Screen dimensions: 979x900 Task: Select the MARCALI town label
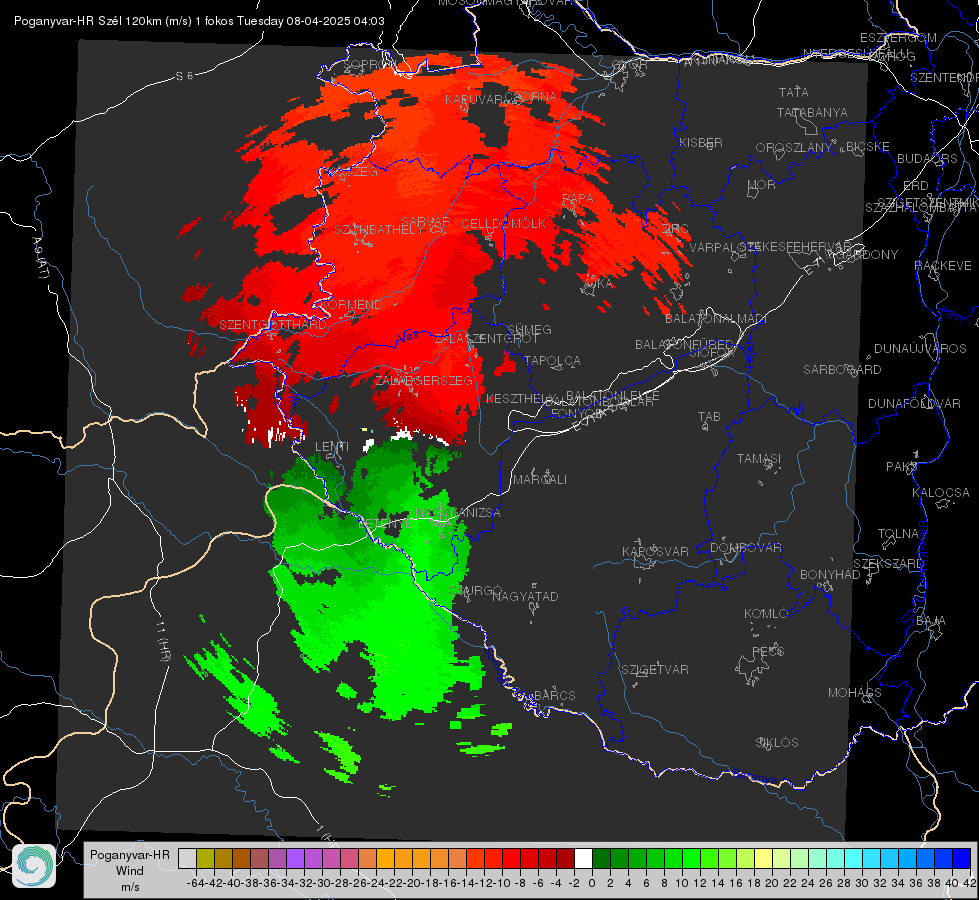pos(540,480)
